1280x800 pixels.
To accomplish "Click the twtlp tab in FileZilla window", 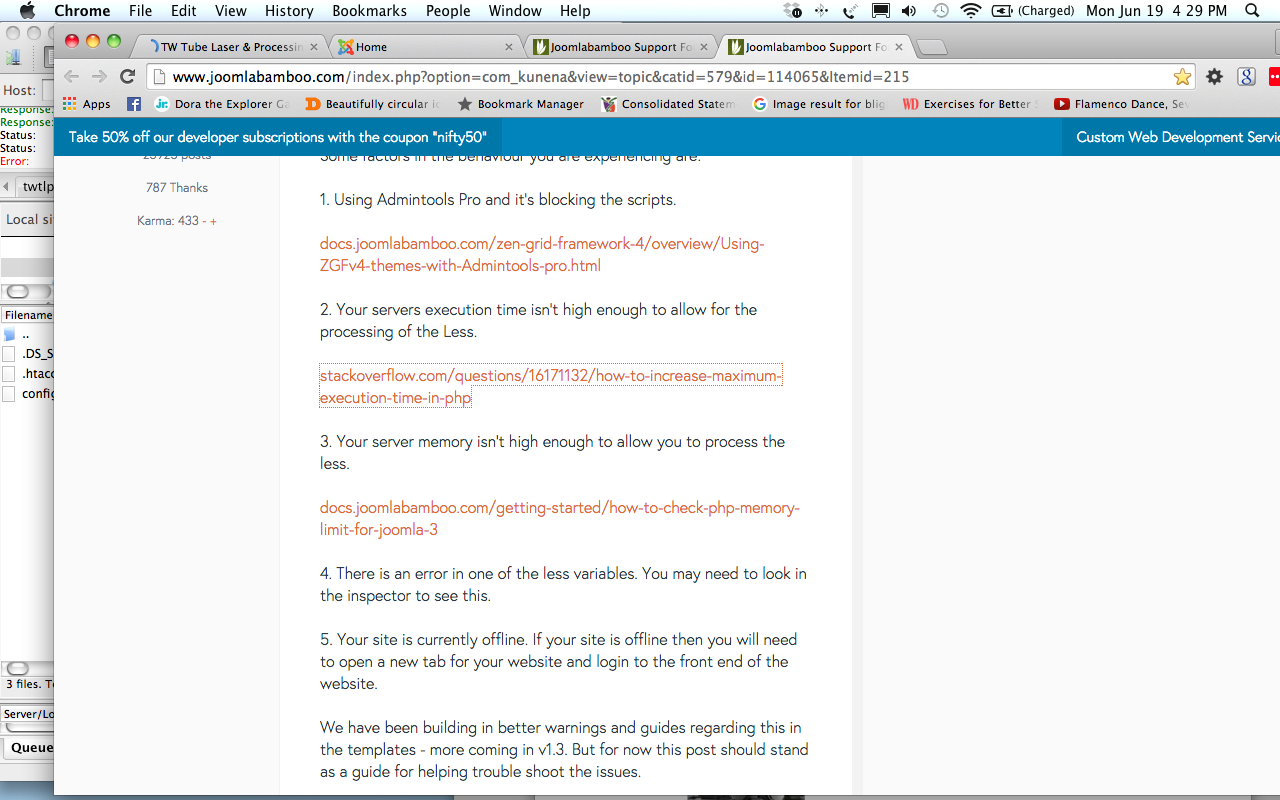I will point(37,187).
